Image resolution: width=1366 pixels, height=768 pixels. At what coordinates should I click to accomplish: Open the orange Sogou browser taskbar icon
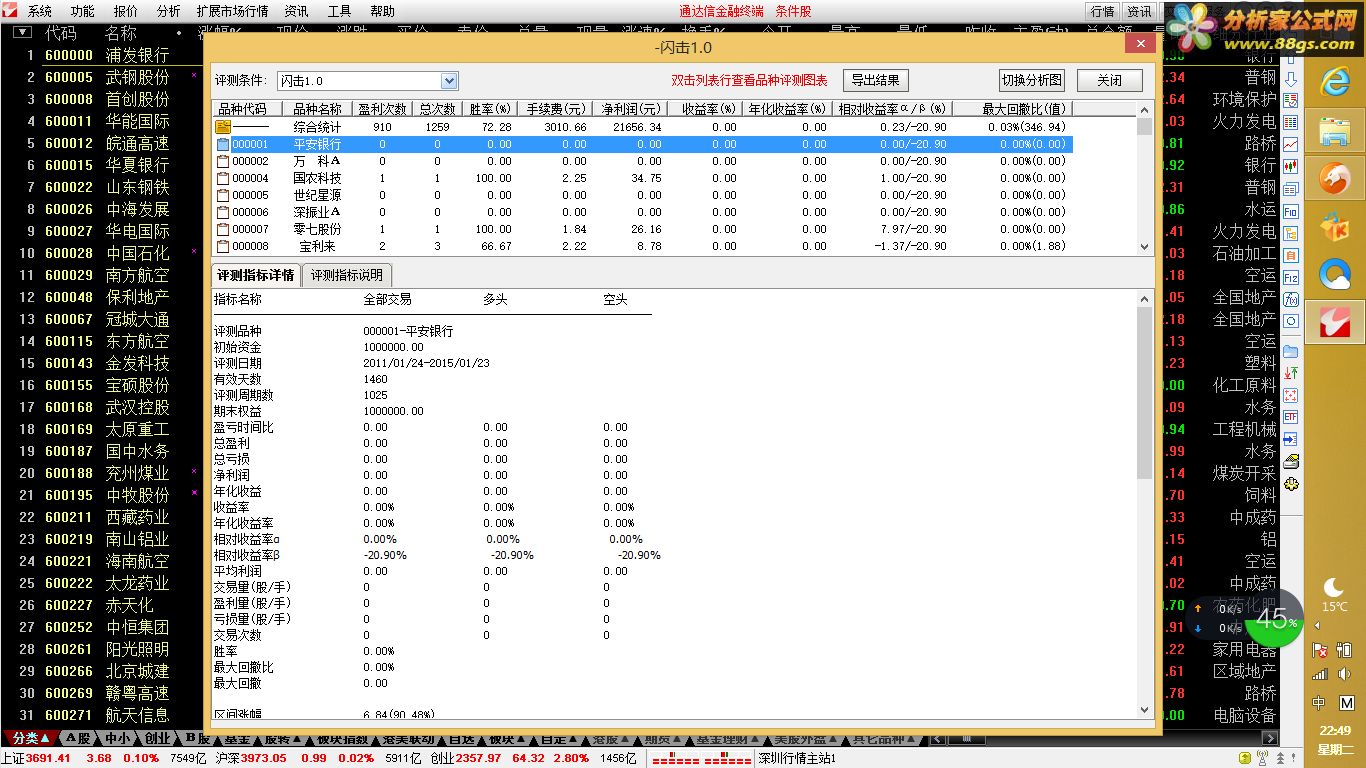1334,179
